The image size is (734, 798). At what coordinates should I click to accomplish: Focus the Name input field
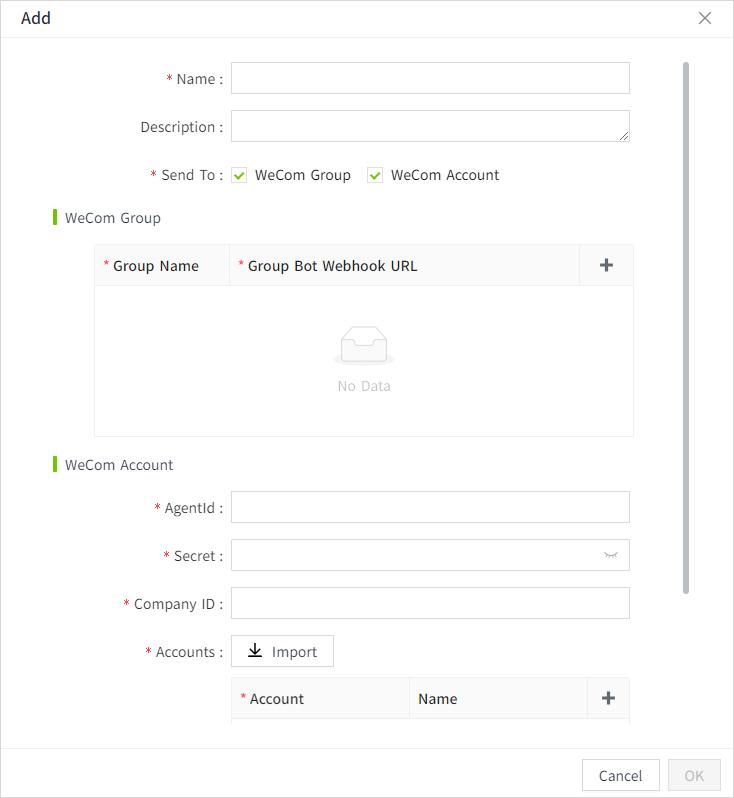click(x=430, y=78)
